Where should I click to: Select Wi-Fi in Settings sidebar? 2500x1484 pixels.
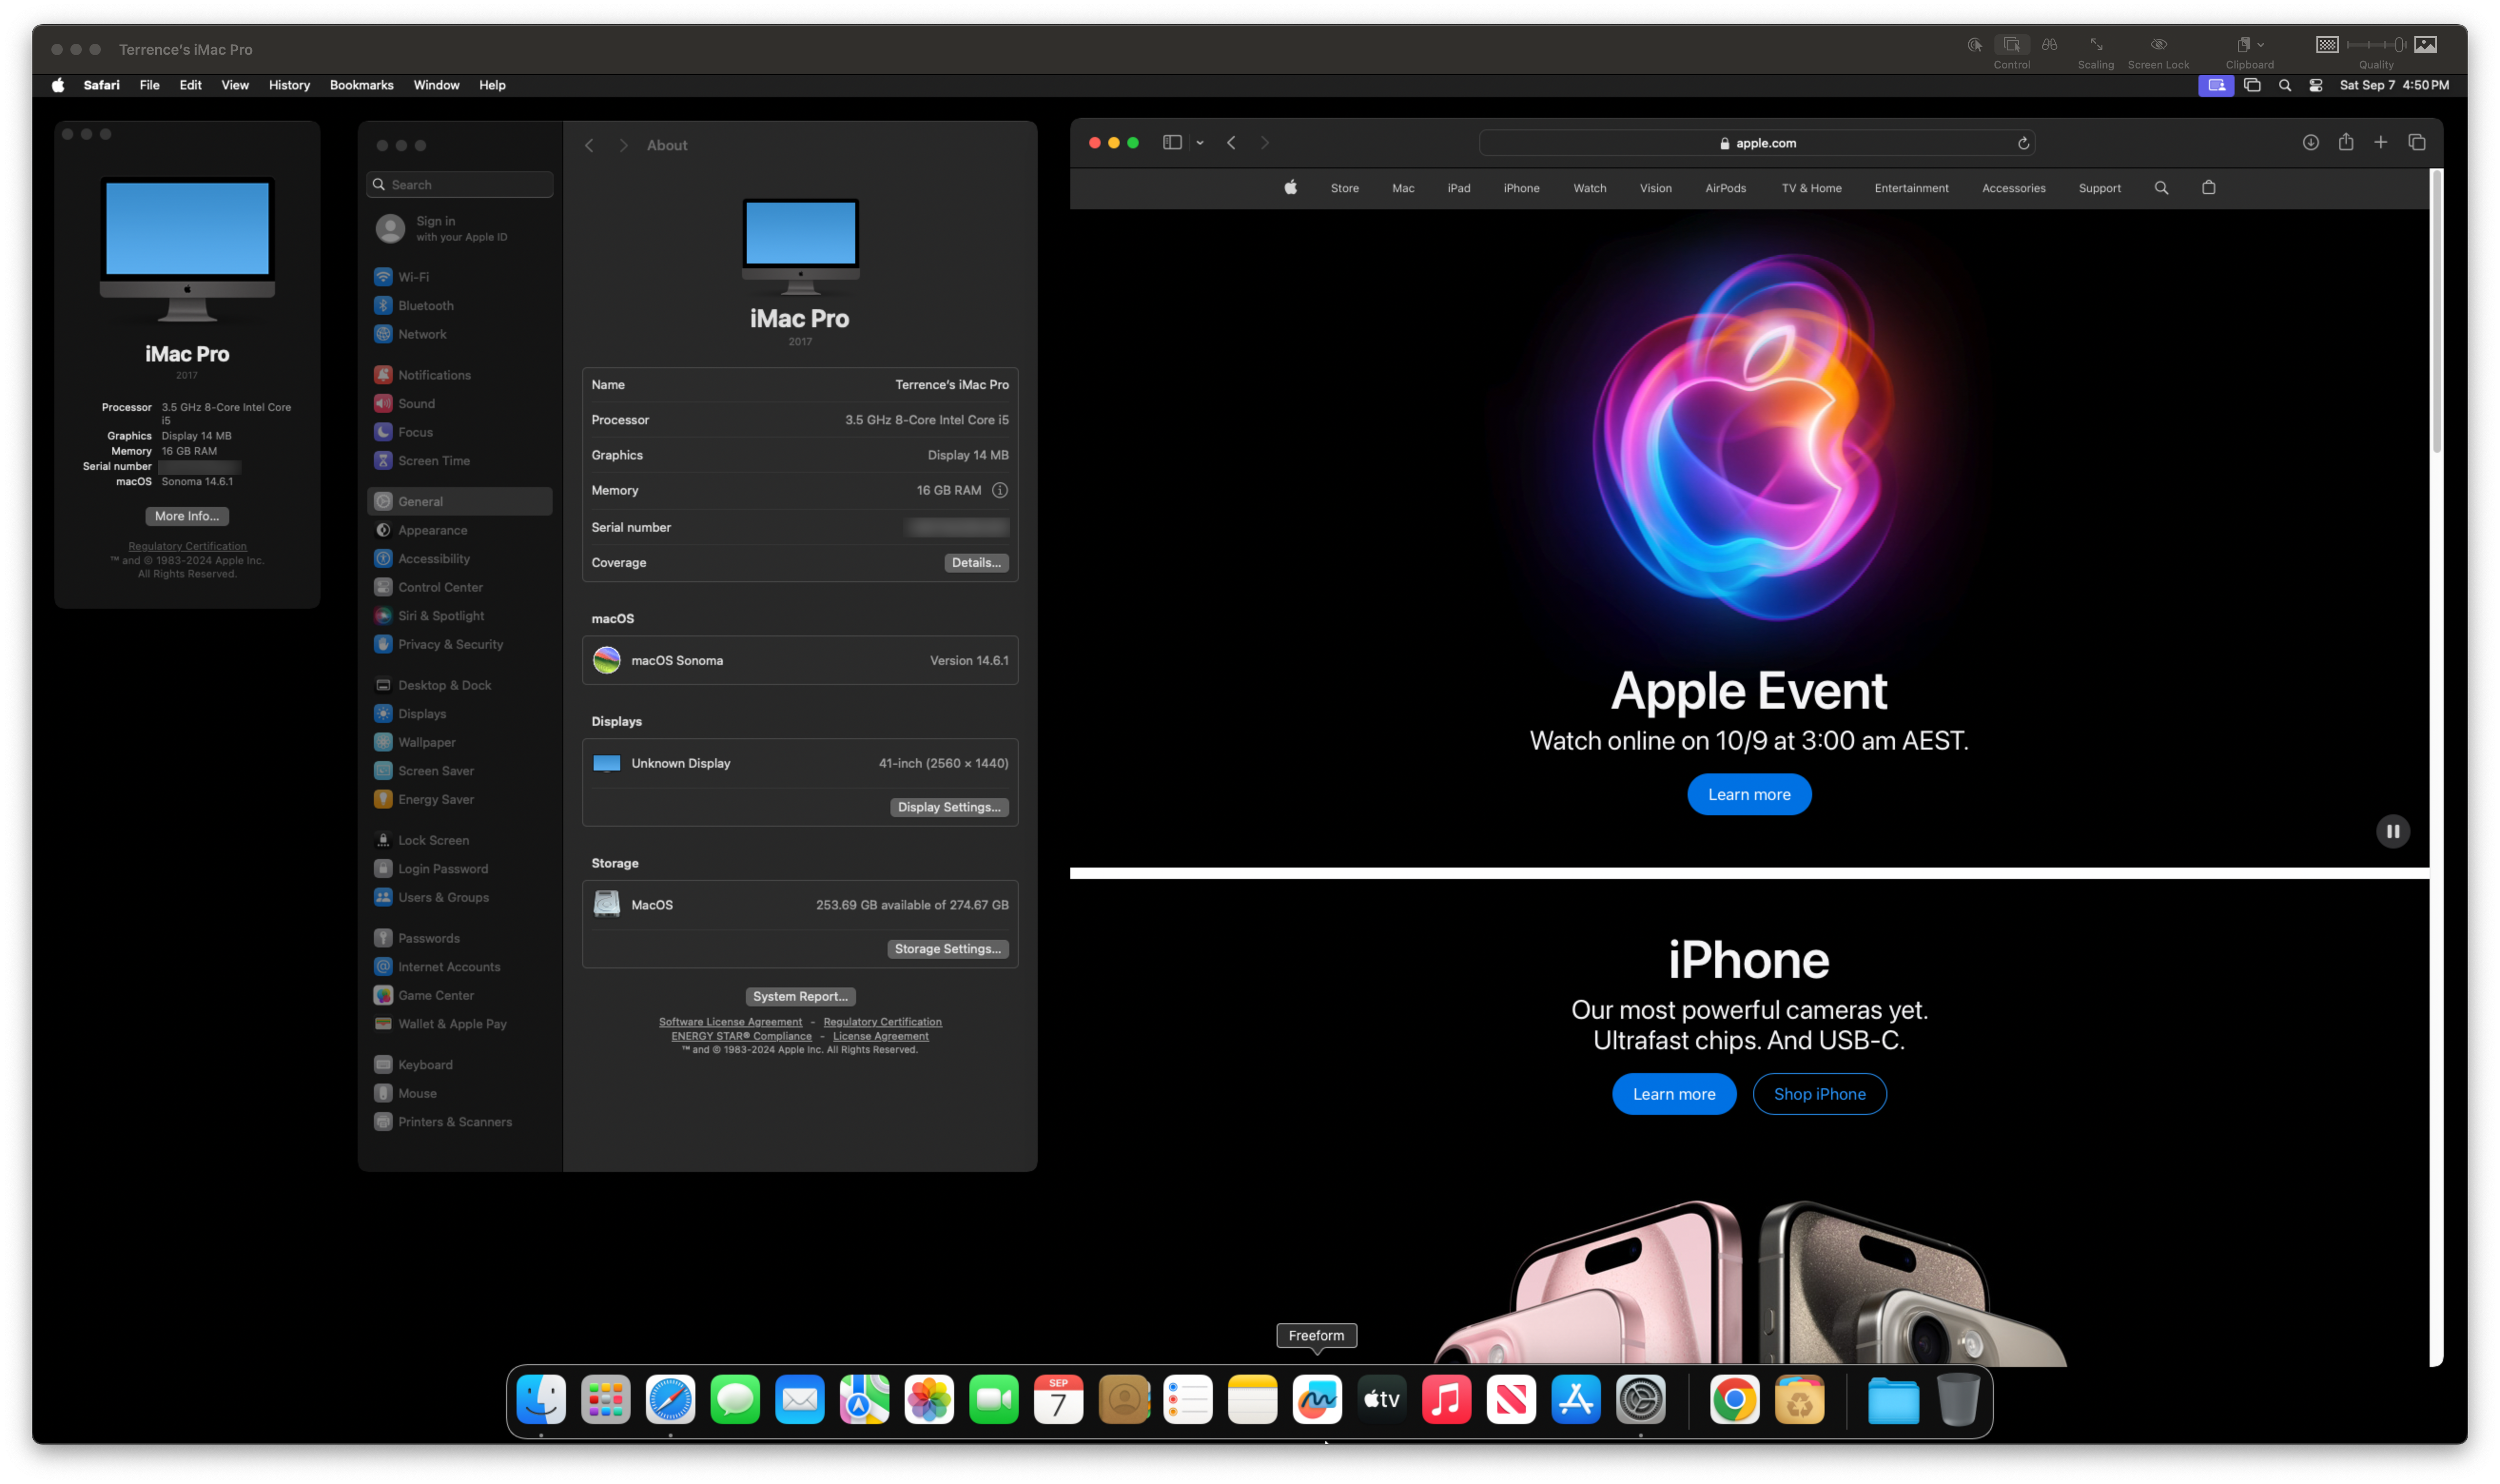460,277
